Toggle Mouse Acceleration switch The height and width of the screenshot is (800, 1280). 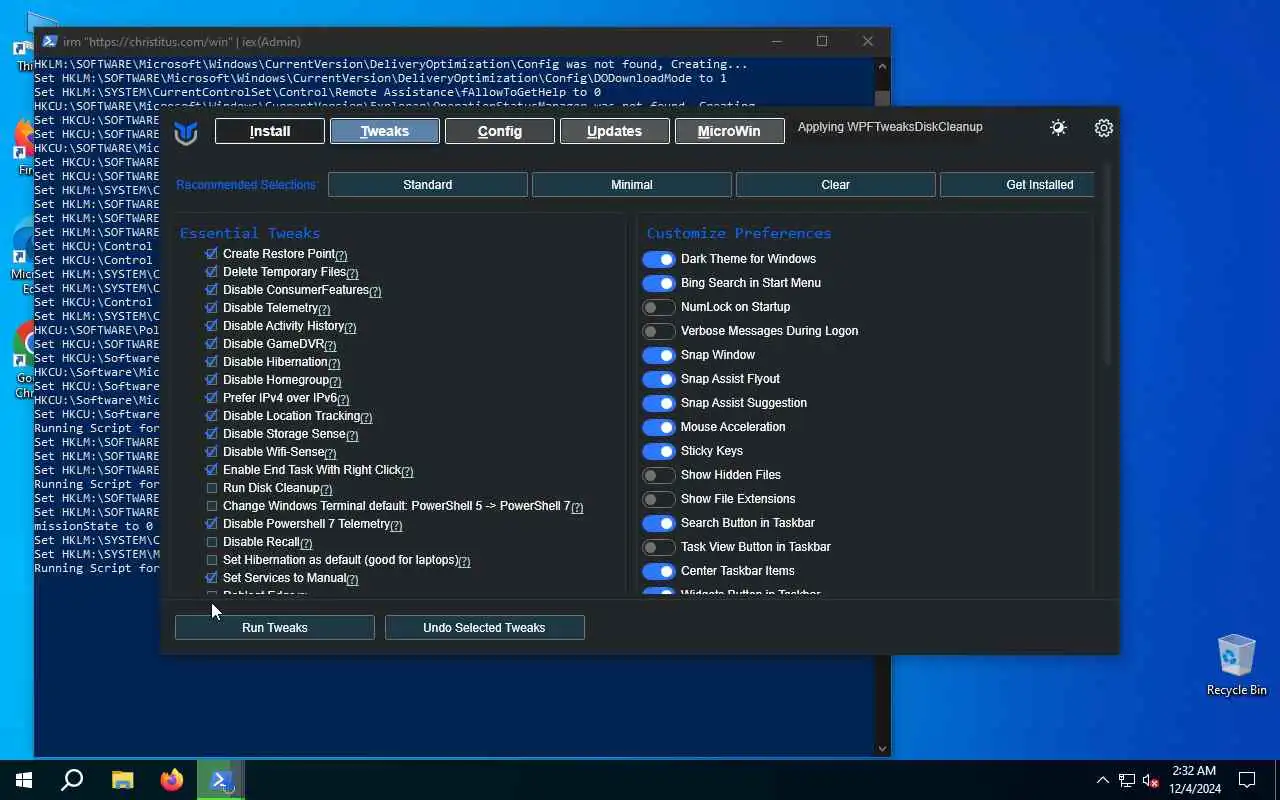[x=659, y=427]
